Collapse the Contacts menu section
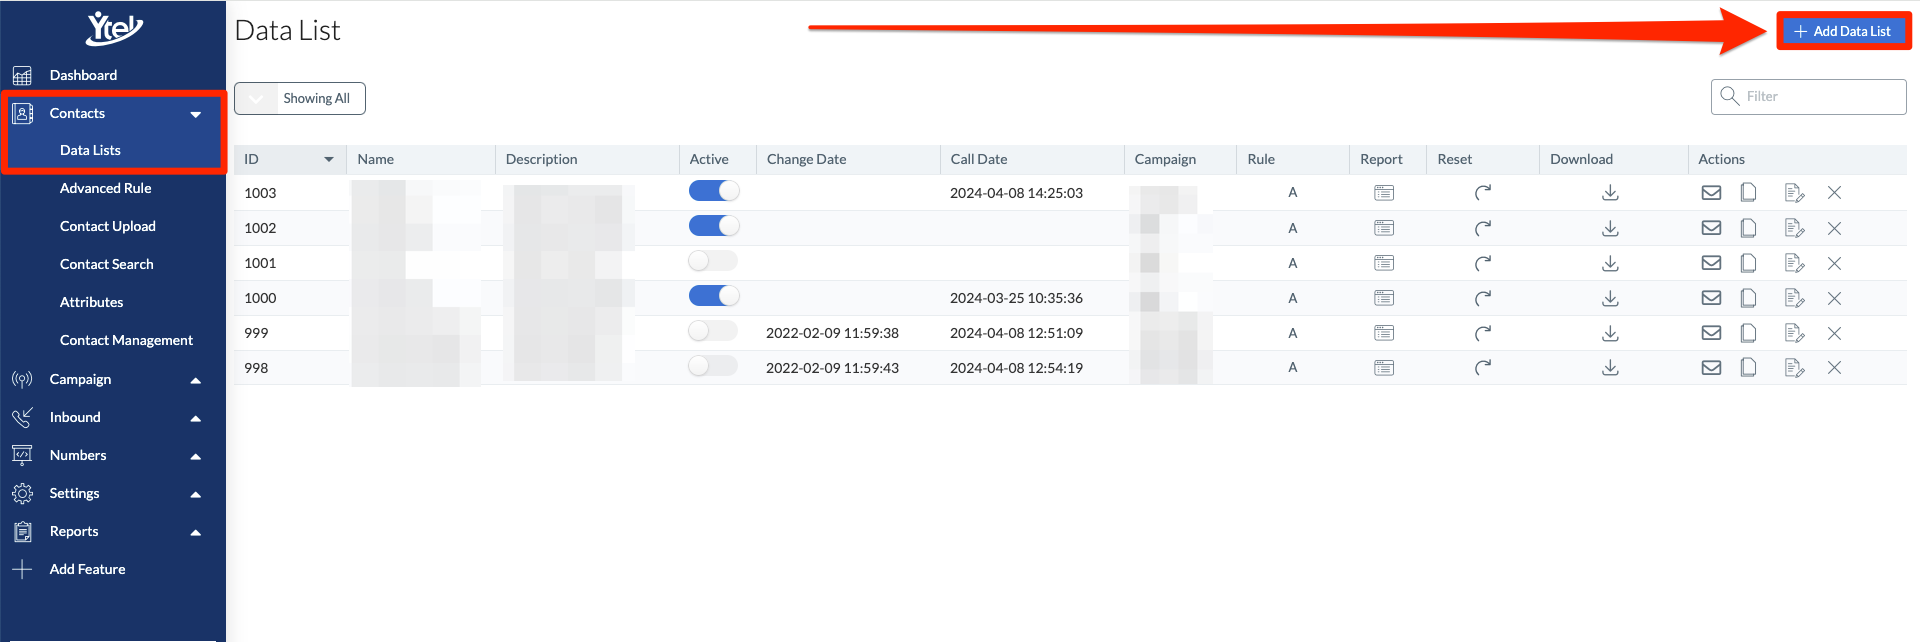The width and height of the screenshot is (1920, 642). 196,114
